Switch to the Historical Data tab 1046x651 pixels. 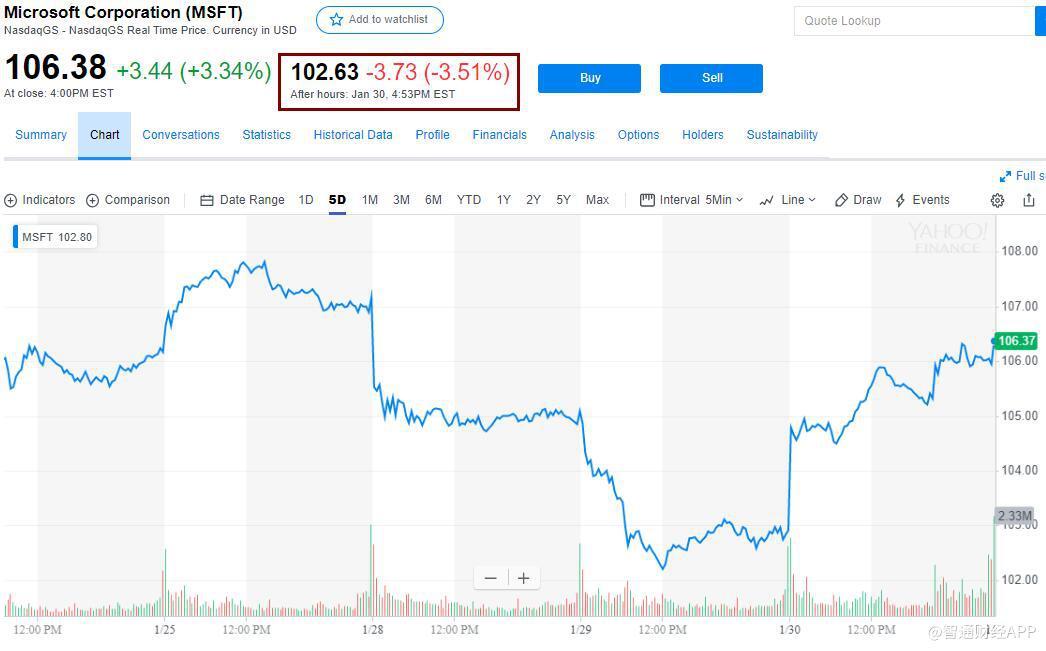coord(353,135)
